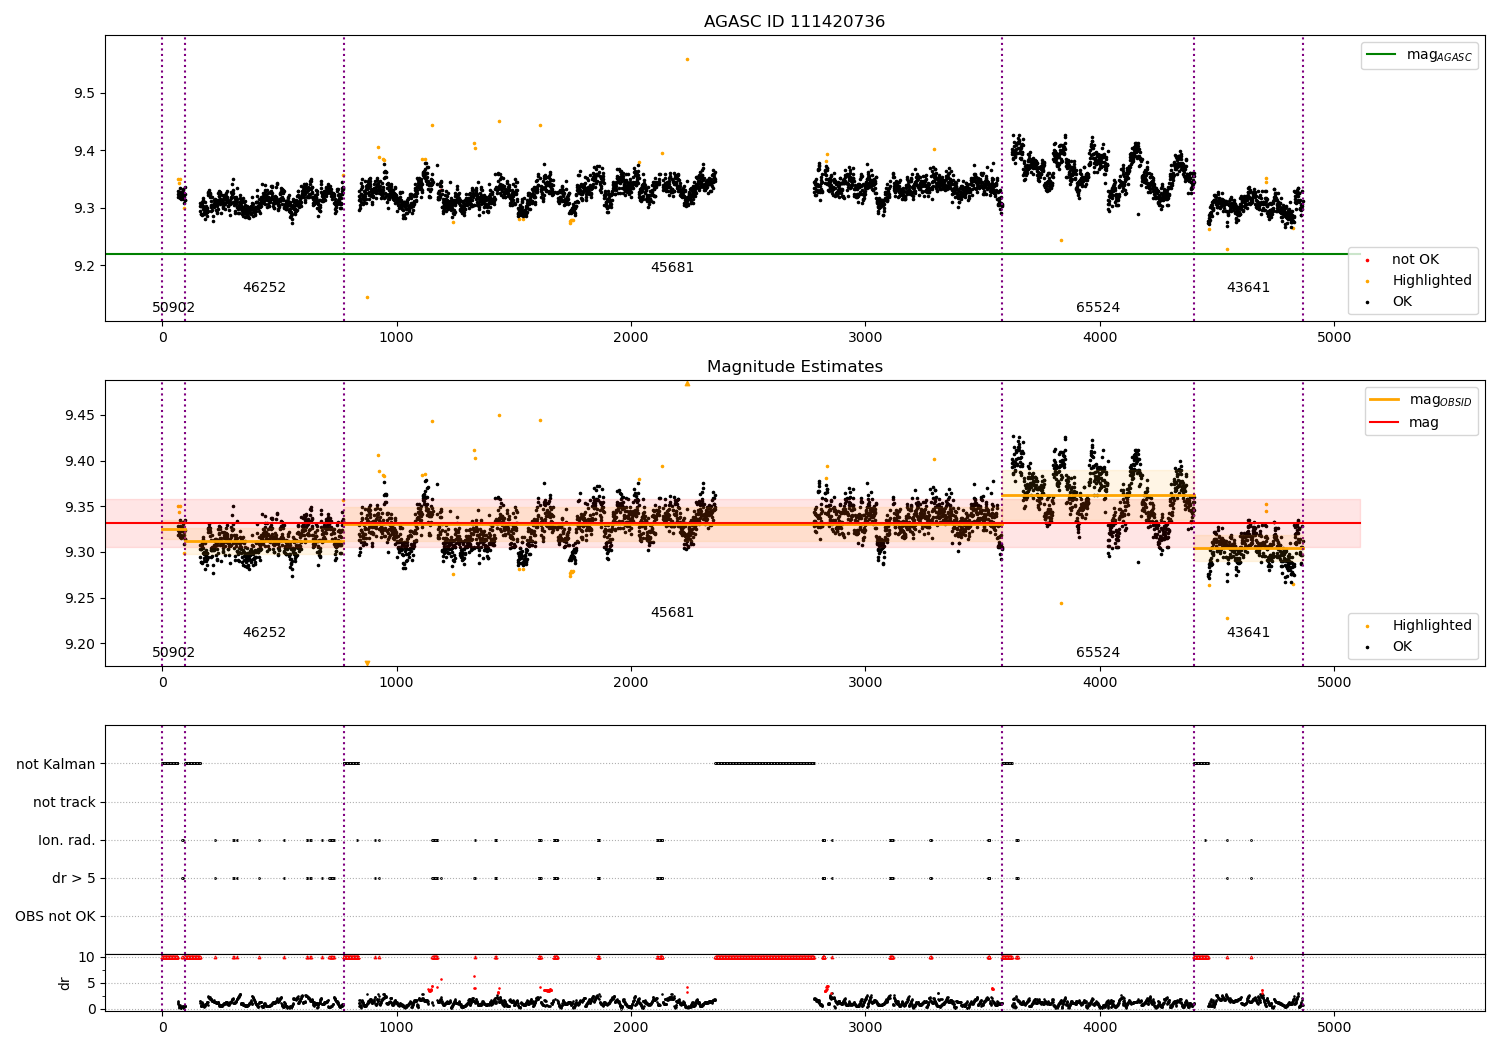Click the 'not track' row label
The height and width of the screenshot is (1050, 1500).
tap(64, 803)
